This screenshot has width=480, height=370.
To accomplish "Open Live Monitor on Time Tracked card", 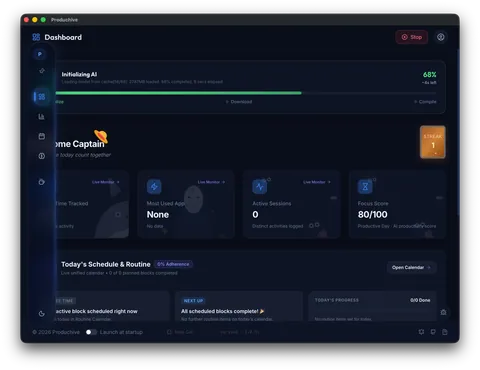I will point(106,182).
